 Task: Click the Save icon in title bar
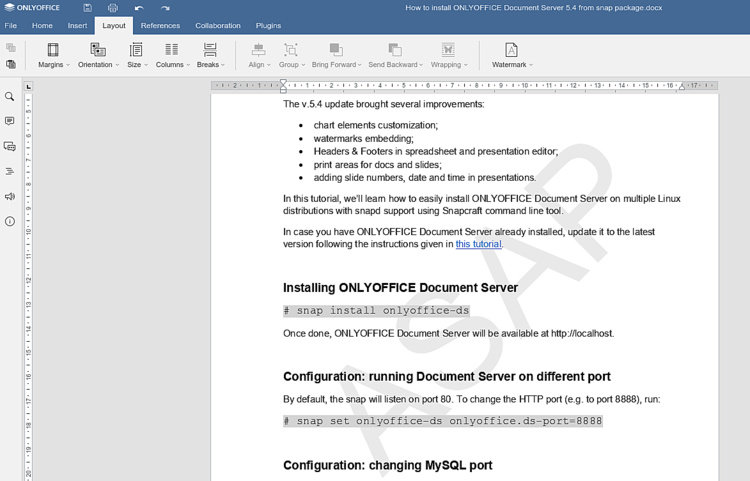coord(88,8)
